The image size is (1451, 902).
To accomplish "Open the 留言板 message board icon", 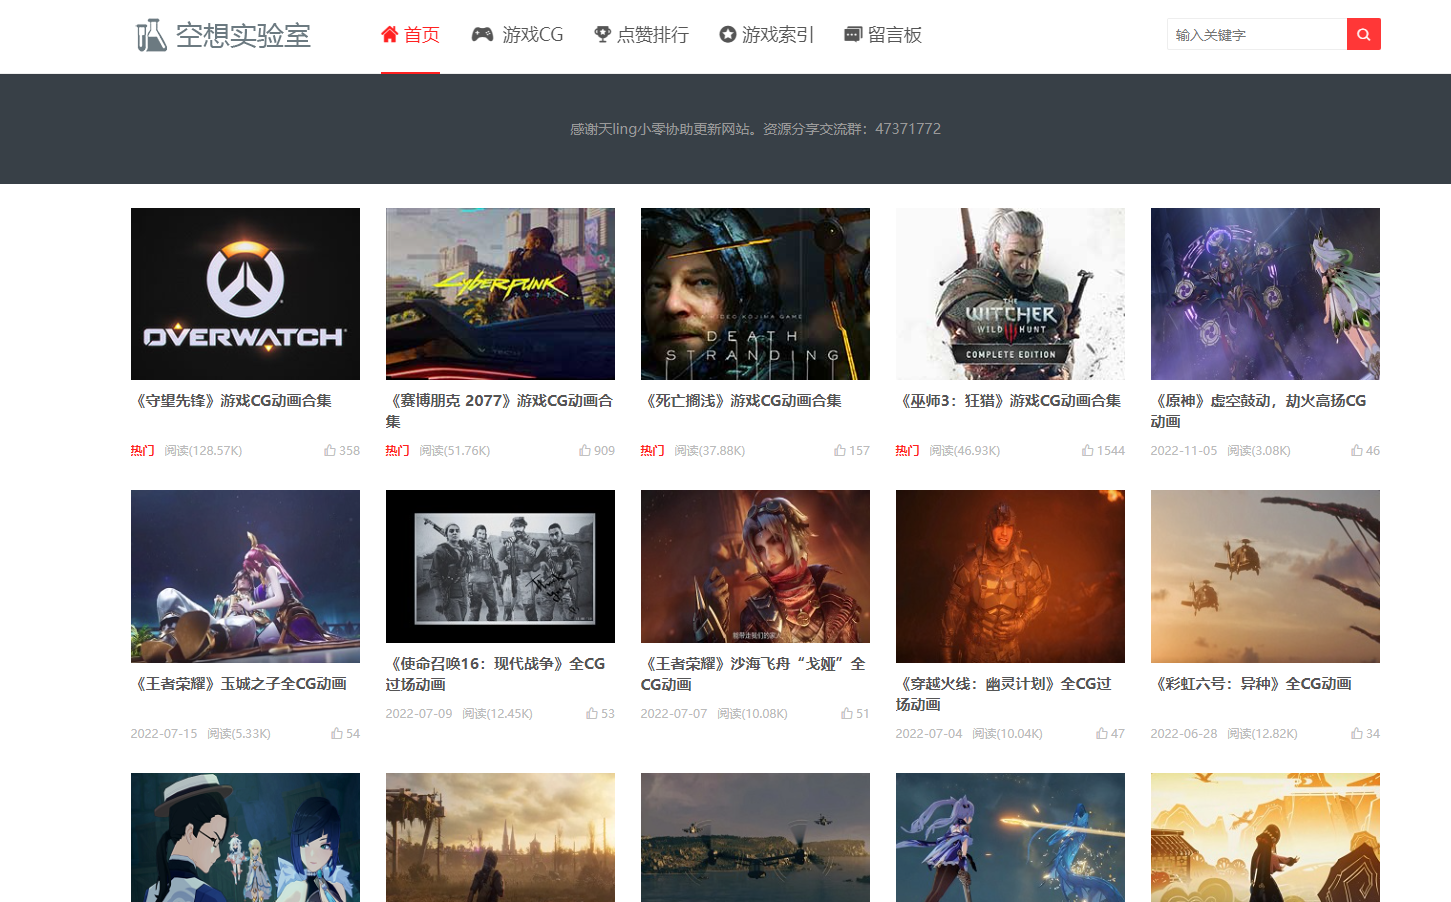I will (x=853, y=34).
